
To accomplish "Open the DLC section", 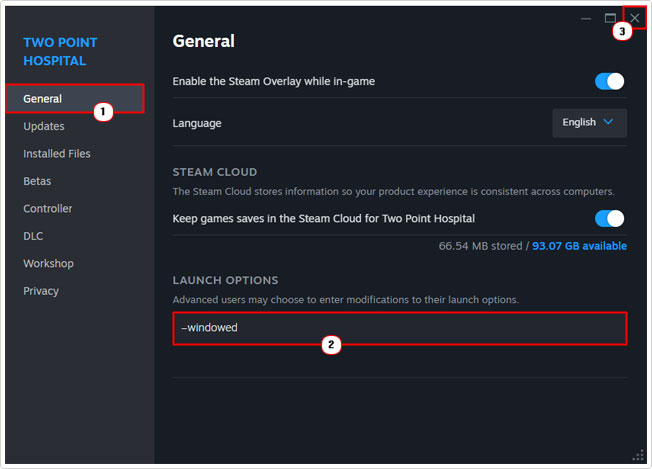I will tap(33, 236).
